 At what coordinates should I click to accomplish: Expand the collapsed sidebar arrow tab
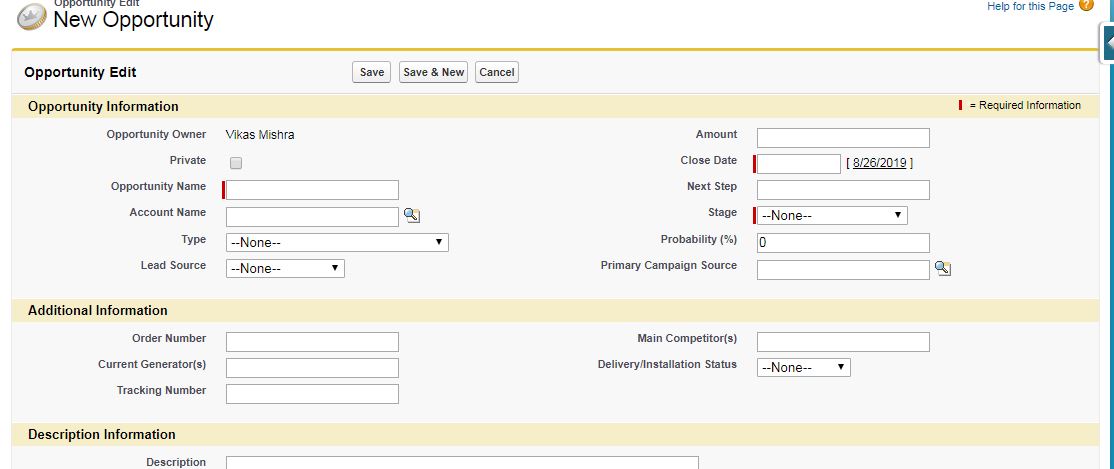(1108, 43)
